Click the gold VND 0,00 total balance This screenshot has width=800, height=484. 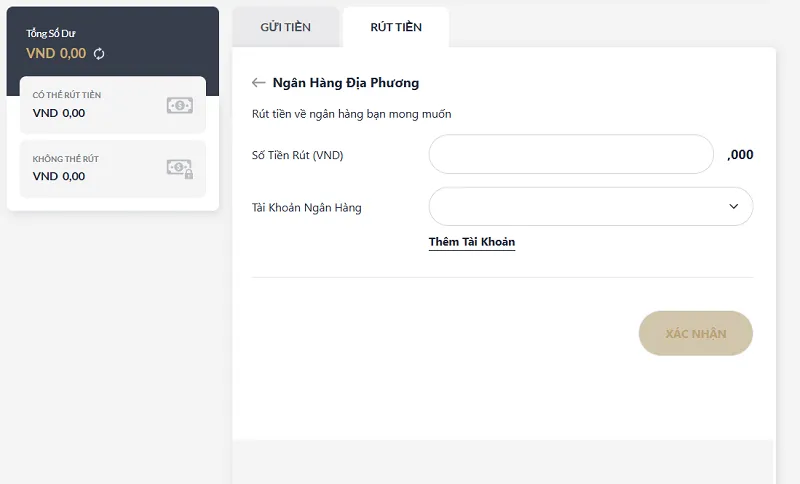click(x=56, y=54)
